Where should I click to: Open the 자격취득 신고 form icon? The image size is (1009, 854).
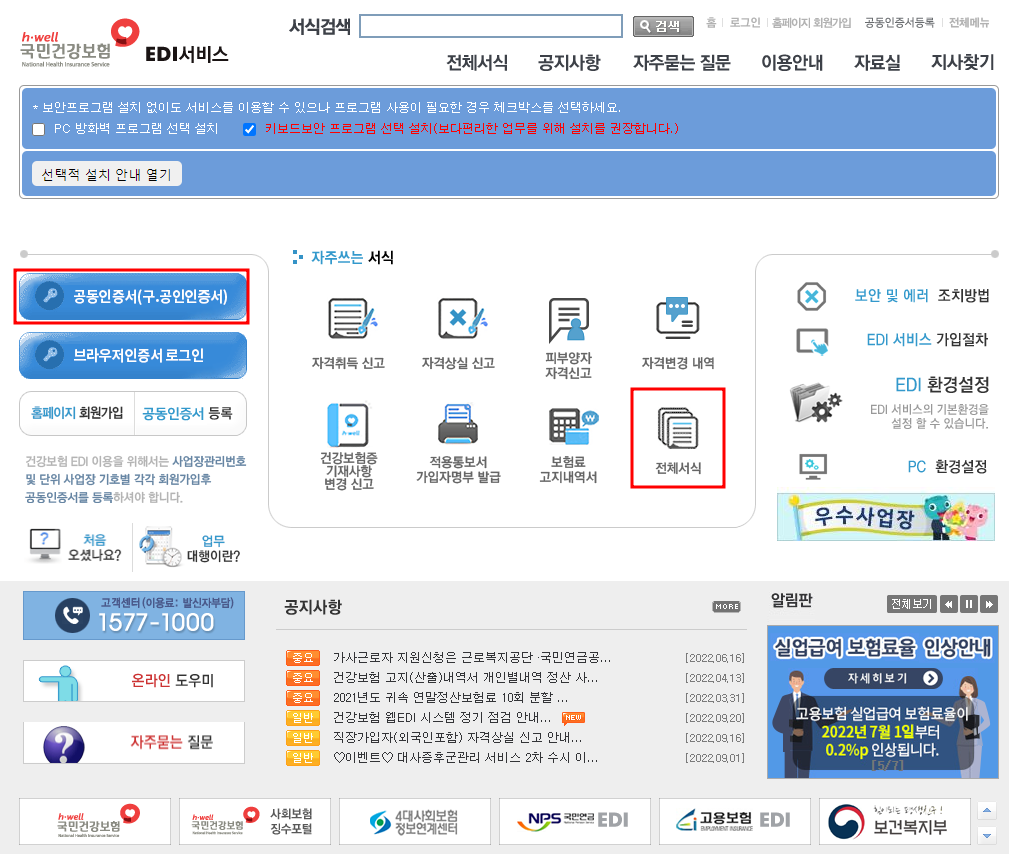pyautogui.click(x=353, y=319)
